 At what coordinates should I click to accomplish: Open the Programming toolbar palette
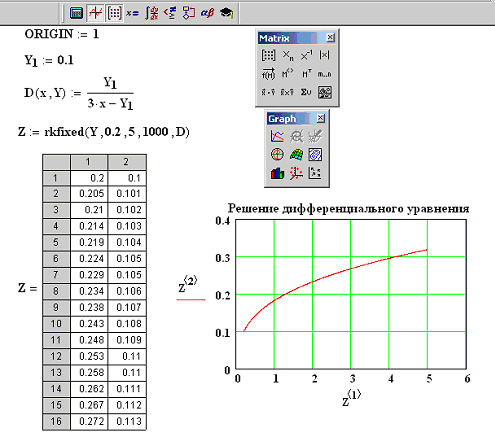pyautogui.click(x=189, y=13)
